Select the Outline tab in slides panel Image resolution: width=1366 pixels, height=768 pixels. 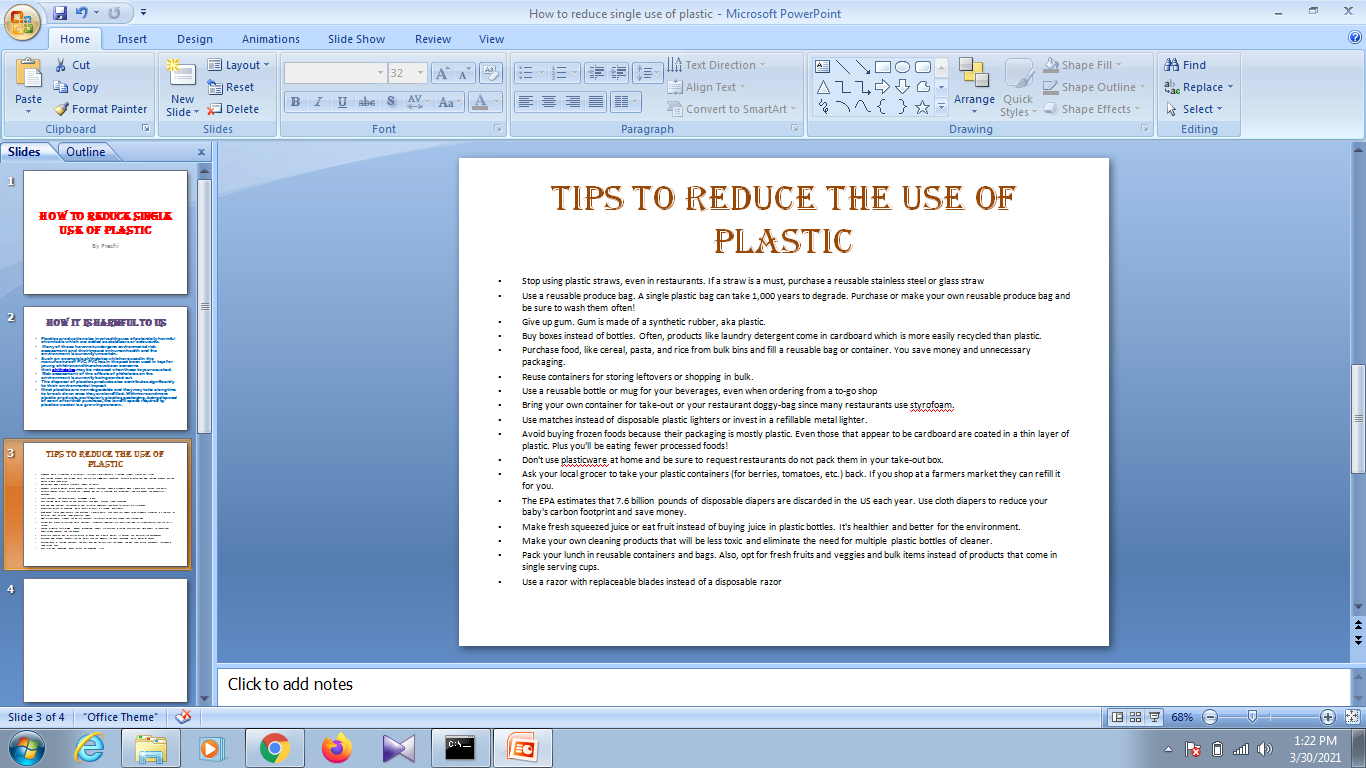(87, 151)
